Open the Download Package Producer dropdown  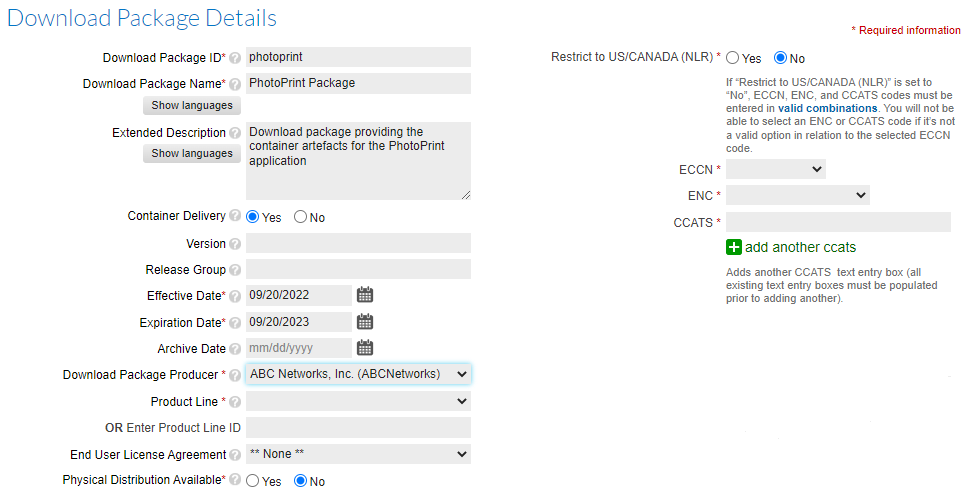358,374
